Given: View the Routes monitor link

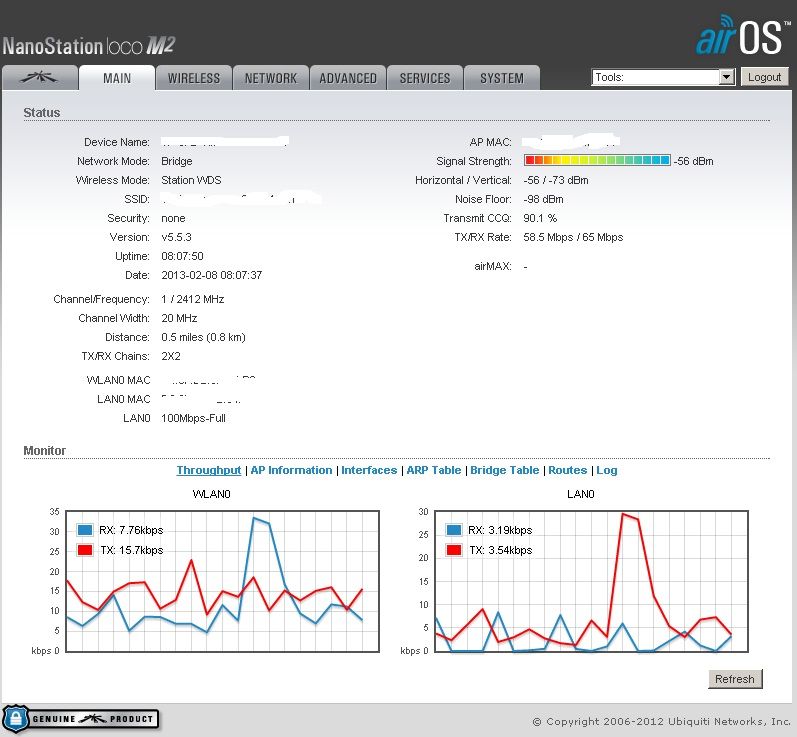Looking at the screenshot, I should [567, 470].
